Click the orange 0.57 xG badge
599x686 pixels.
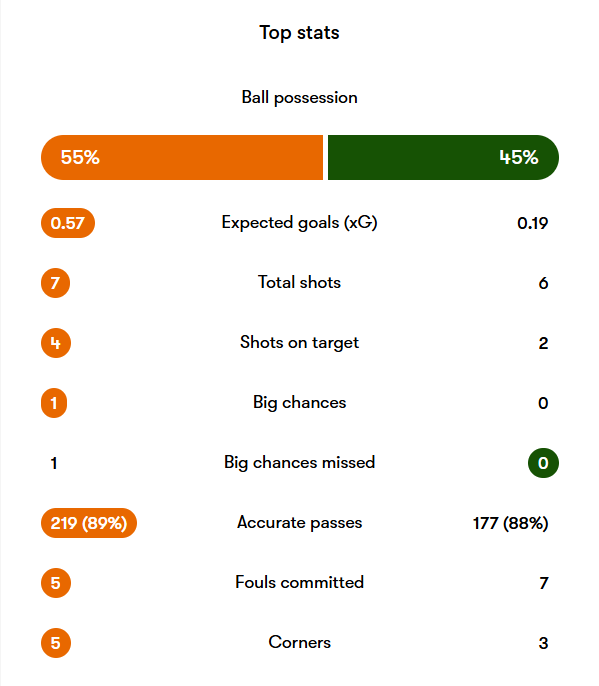pyautogui.click(x=68, y=223)
